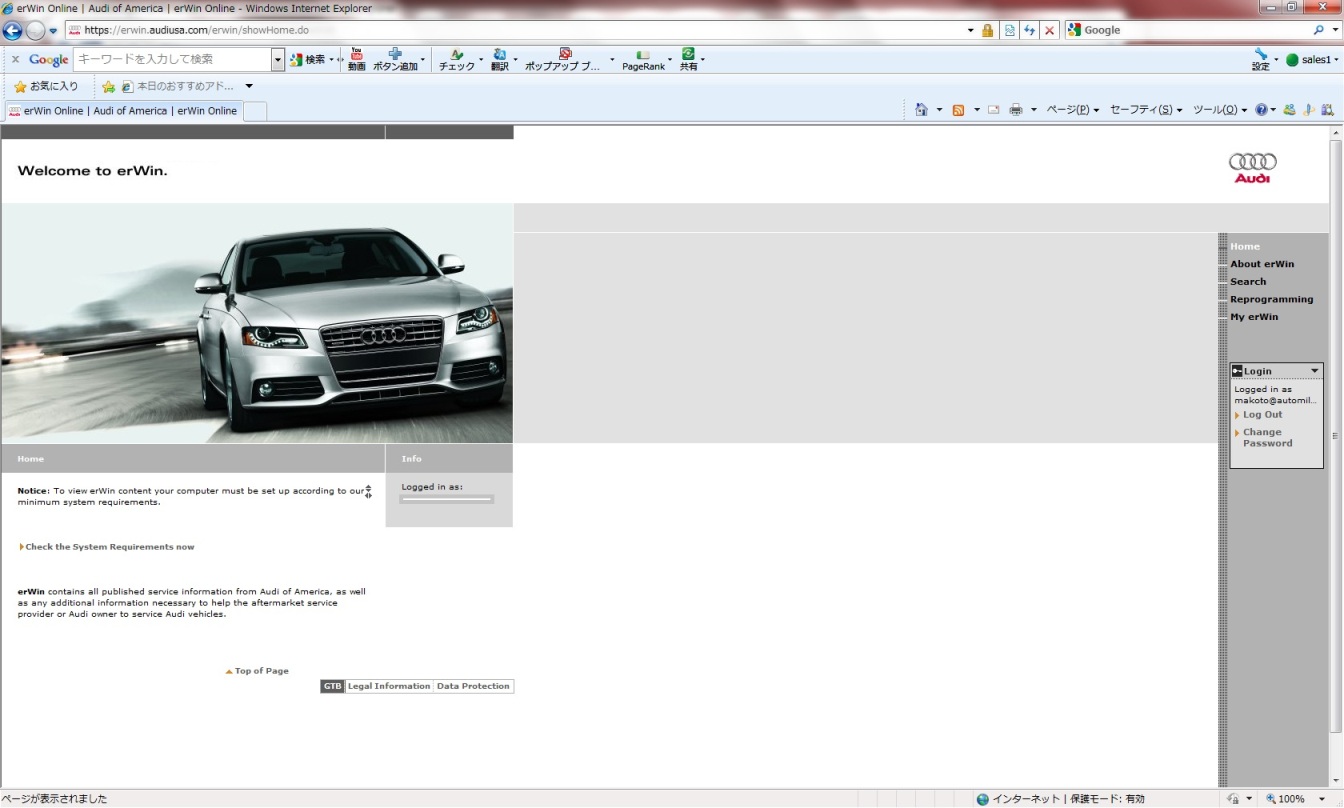Viewport: 1344px width, 808px height.
Task: Click the Change Password link
Action: [x=1268, y=438]
